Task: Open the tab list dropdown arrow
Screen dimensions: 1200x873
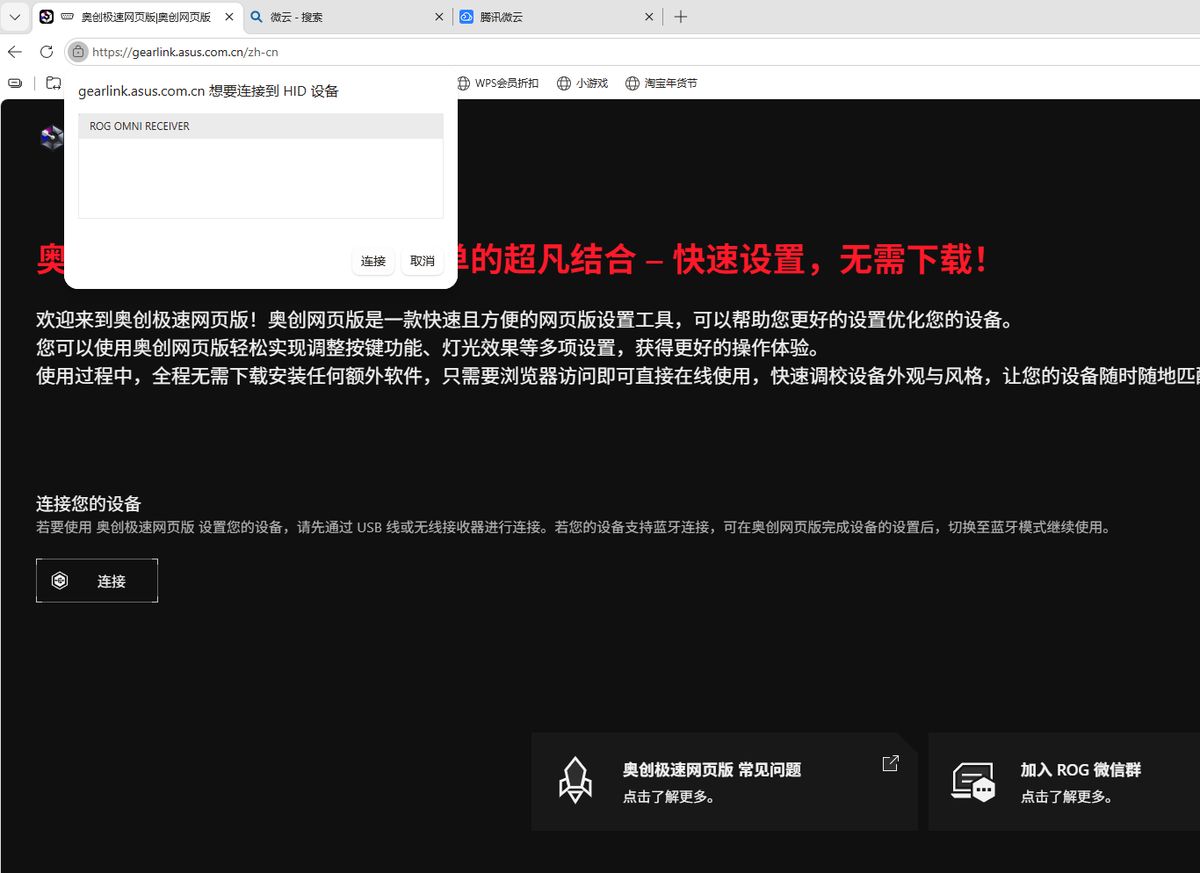Action: pos(15,17)
